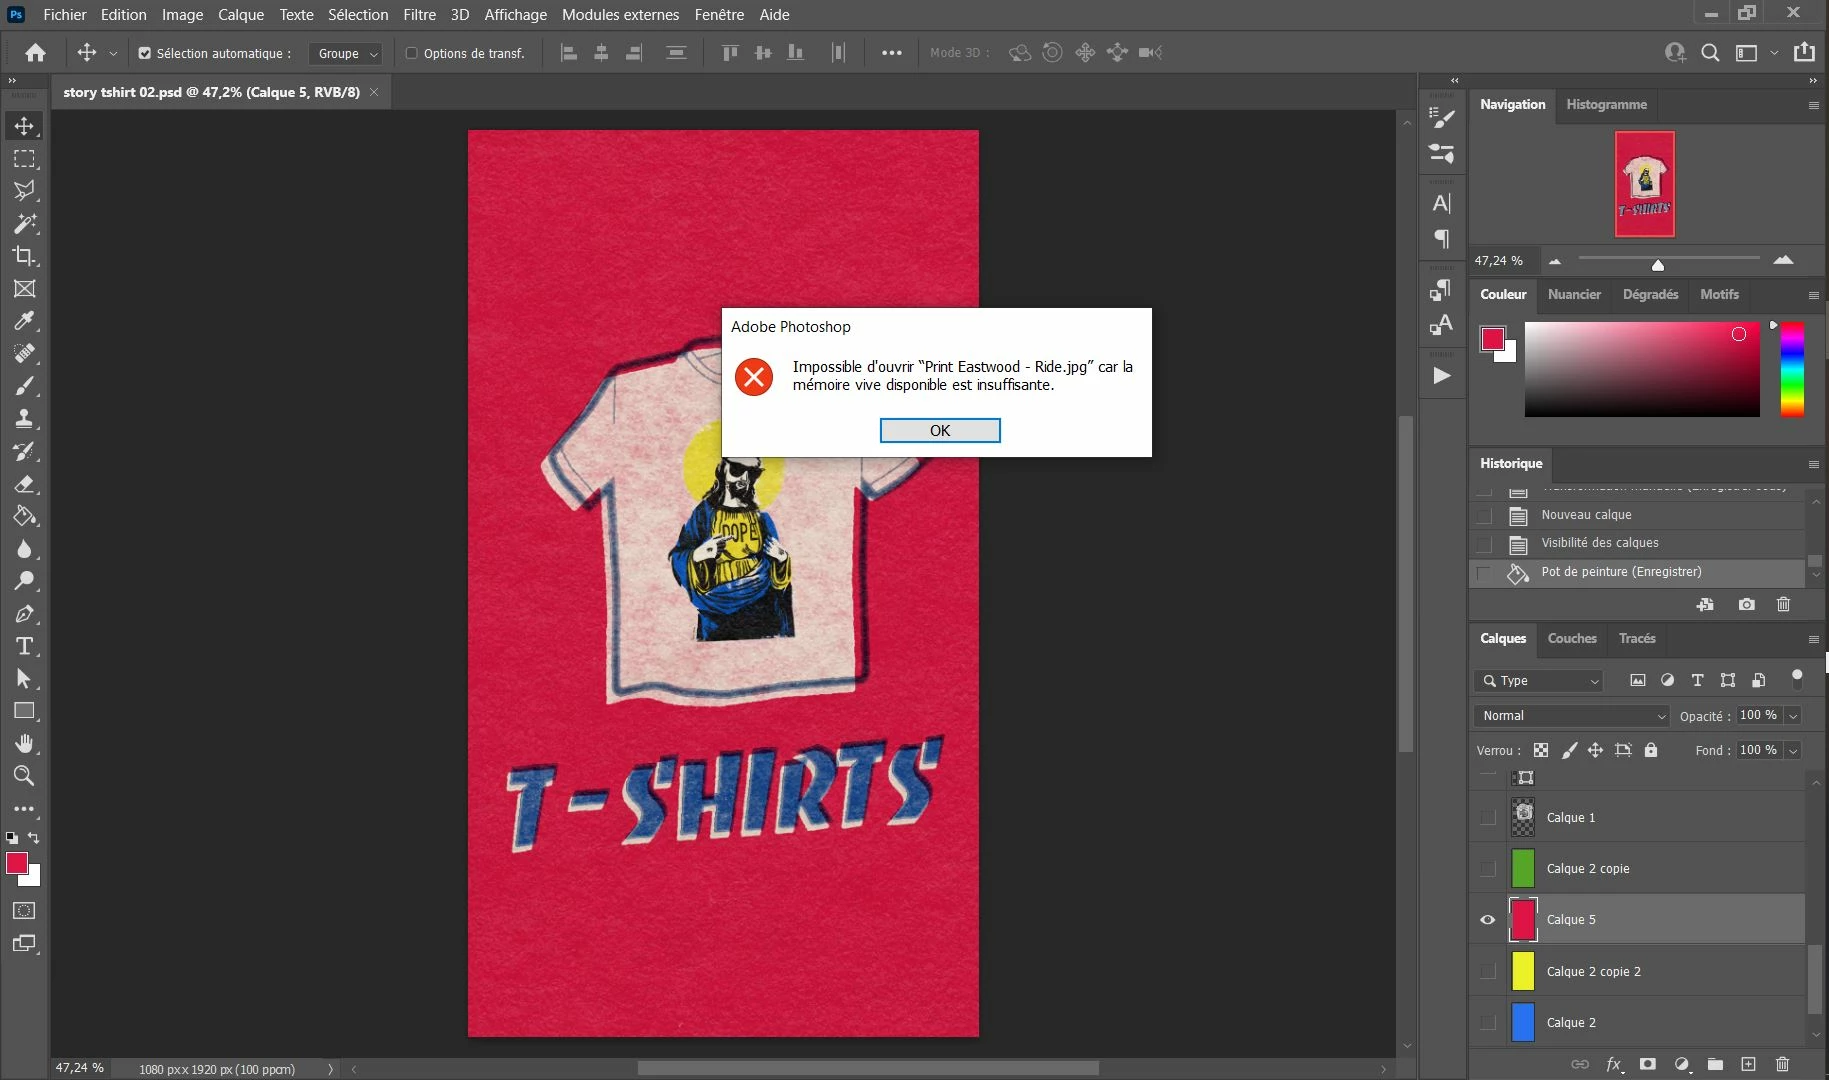Screen dimensions: 1829x1080
Task: Click the foreground color swatch in toolbox
Action: pyautogui.click(x=17, y=863)
